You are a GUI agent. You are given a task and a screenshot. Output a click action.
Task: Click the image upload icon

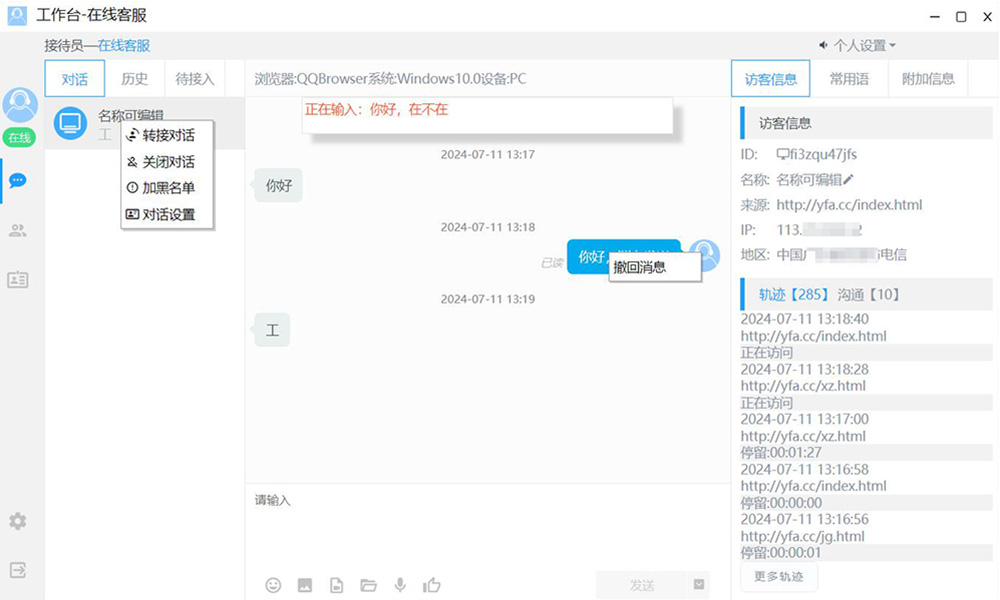click(x=305, y=585)
